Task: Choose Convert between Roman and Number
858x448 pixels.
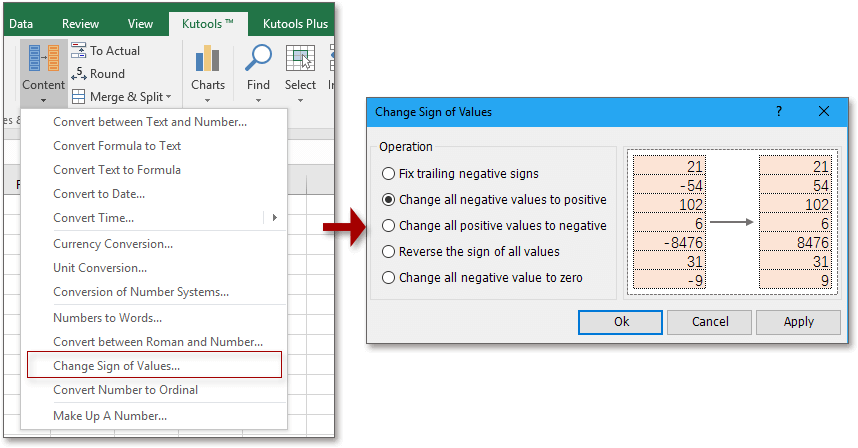Action: (154, 342)
